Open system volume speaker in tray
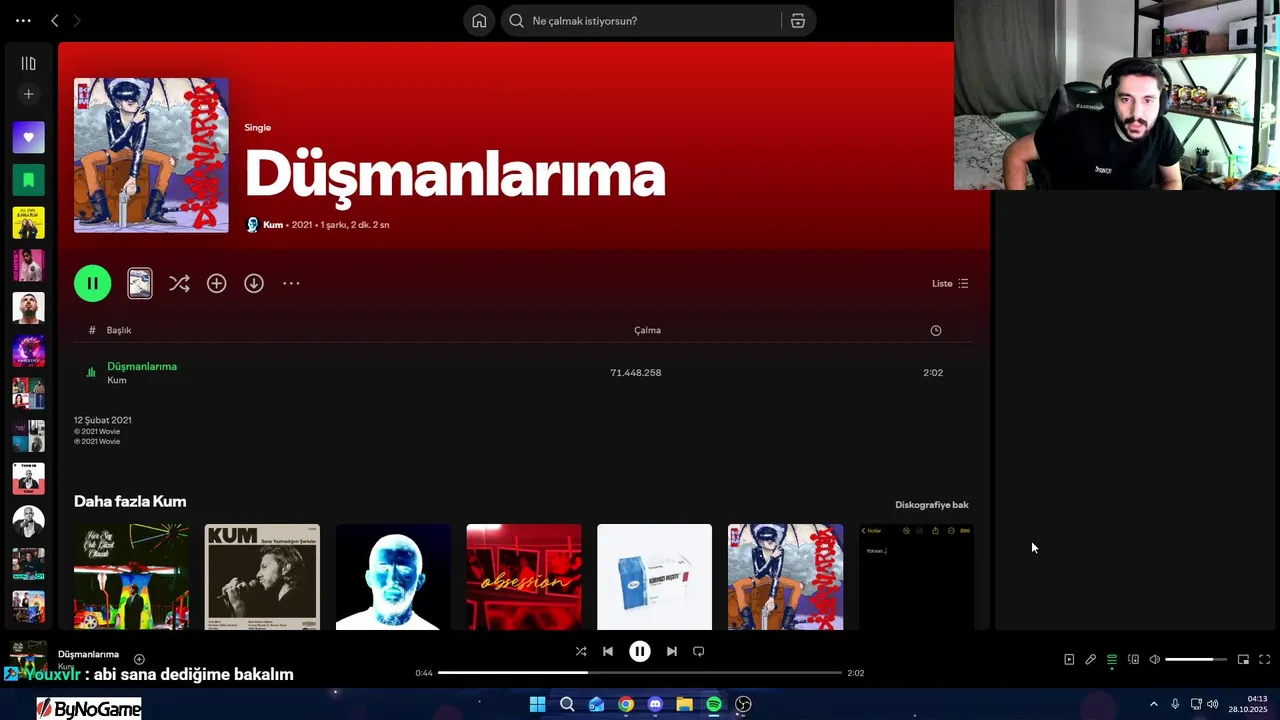Image resolution: width=1280 pixels, height=720 pixels. 1212,704
